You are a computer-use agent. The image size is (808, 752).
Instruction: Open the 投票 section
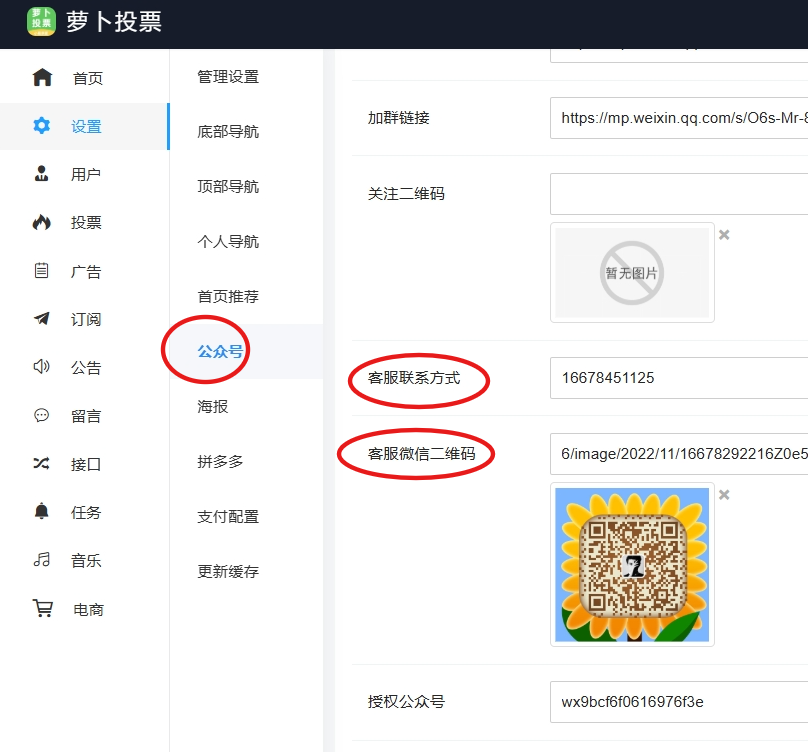[86, 223]
